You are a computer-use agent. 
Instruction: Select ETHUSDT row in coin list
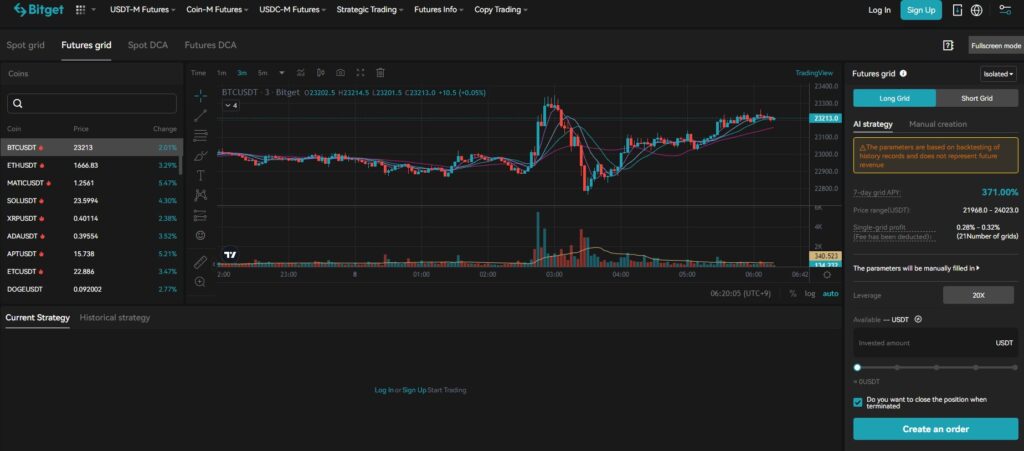point(91,166)
